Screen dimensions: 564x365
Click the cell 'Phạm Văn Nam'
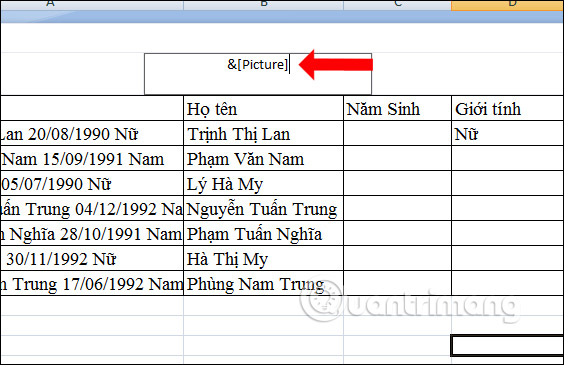coord(264,159)
